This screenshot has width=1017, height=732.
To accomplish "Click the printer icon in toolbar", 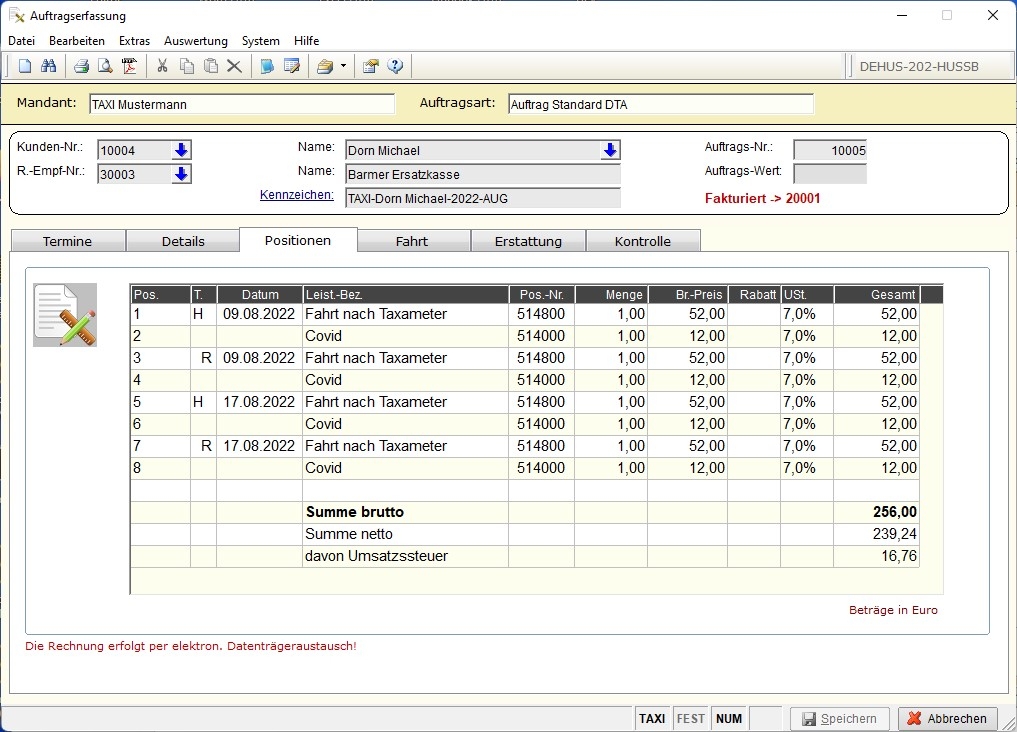I will (x=81, y=66).
